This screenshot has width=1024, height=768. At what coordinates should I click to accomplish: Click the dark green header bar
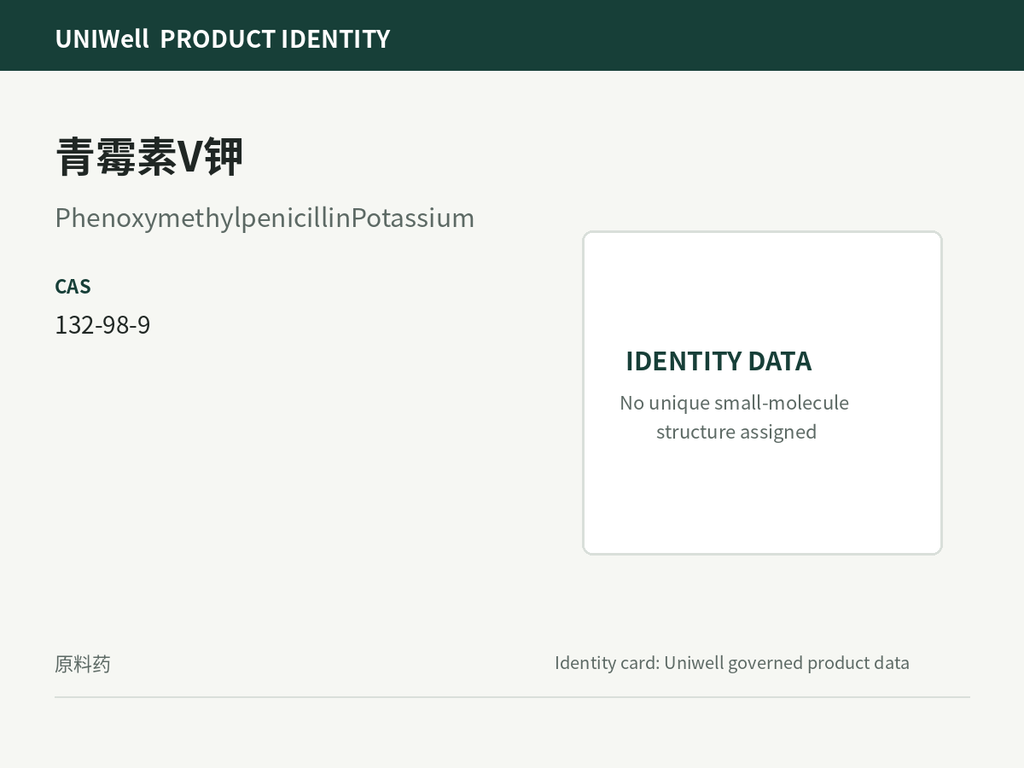[512, 35]
